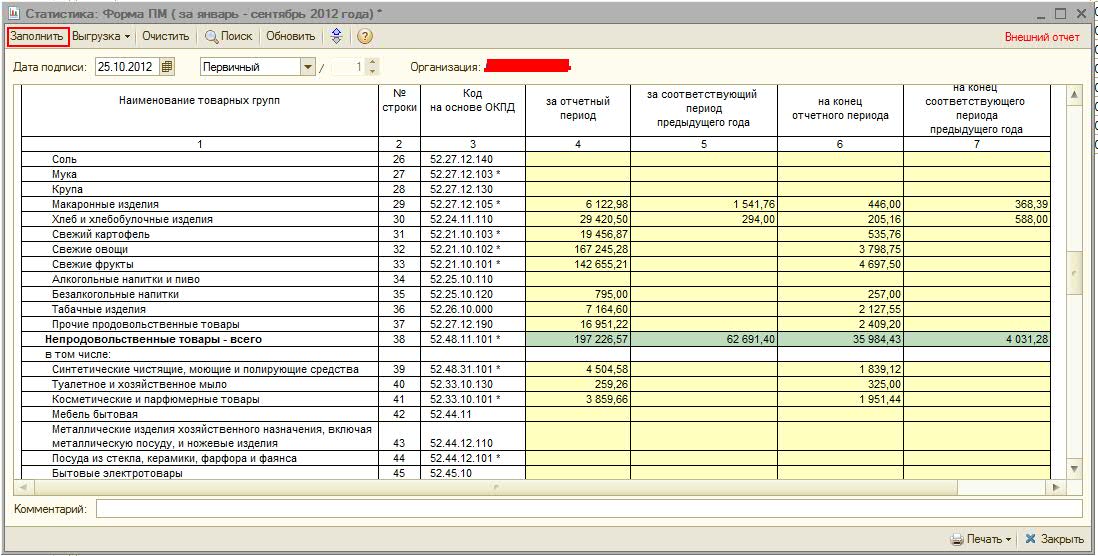
Task: Select cell 29 420,50 for Хлеб
Action: point(578,219)
